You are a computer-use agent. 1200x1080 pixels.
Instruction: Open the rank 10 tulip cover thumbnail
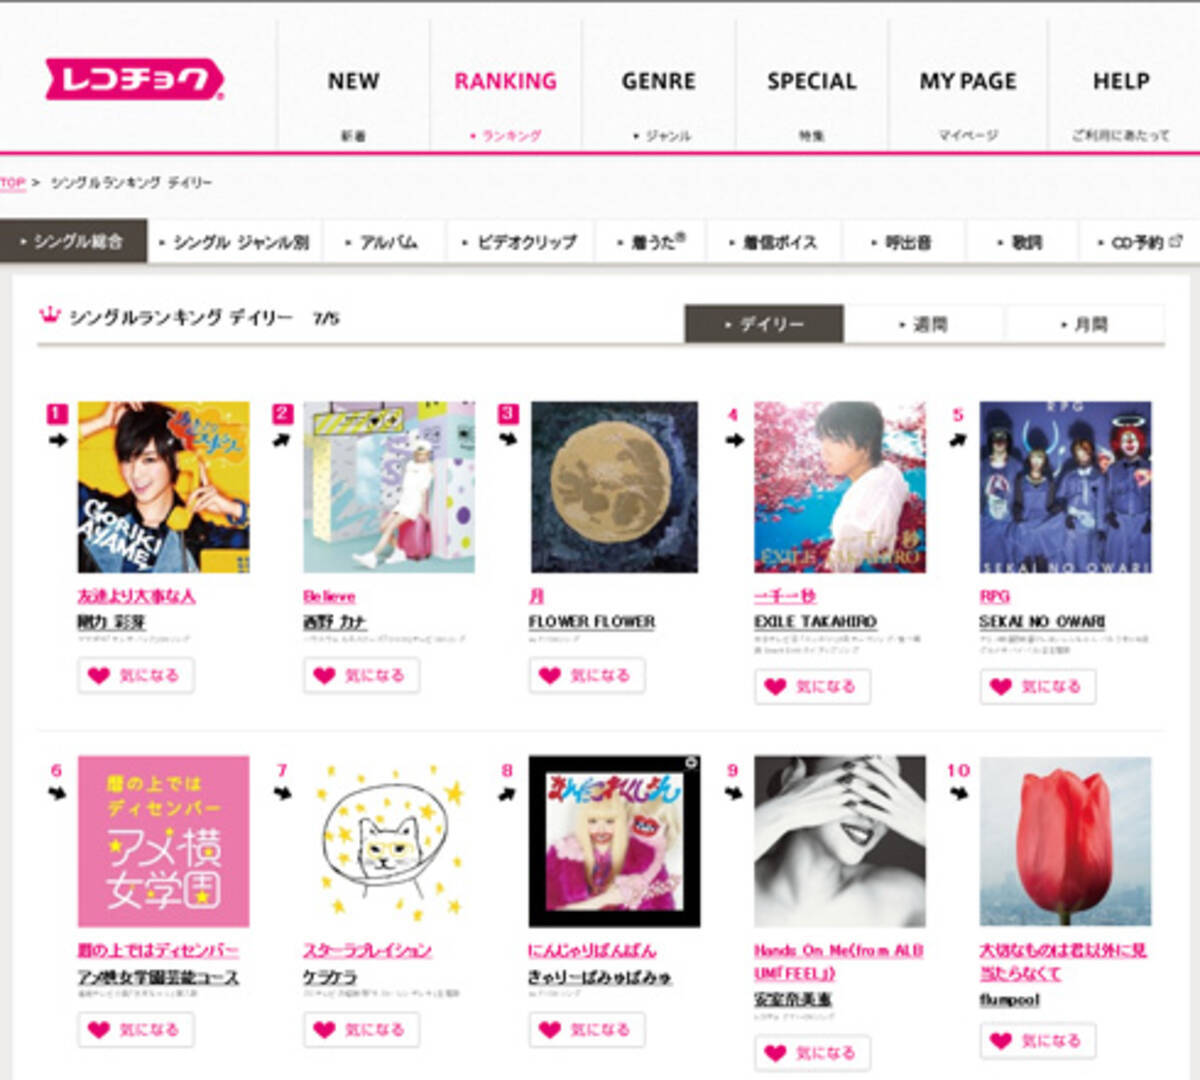click(1065, 841)
